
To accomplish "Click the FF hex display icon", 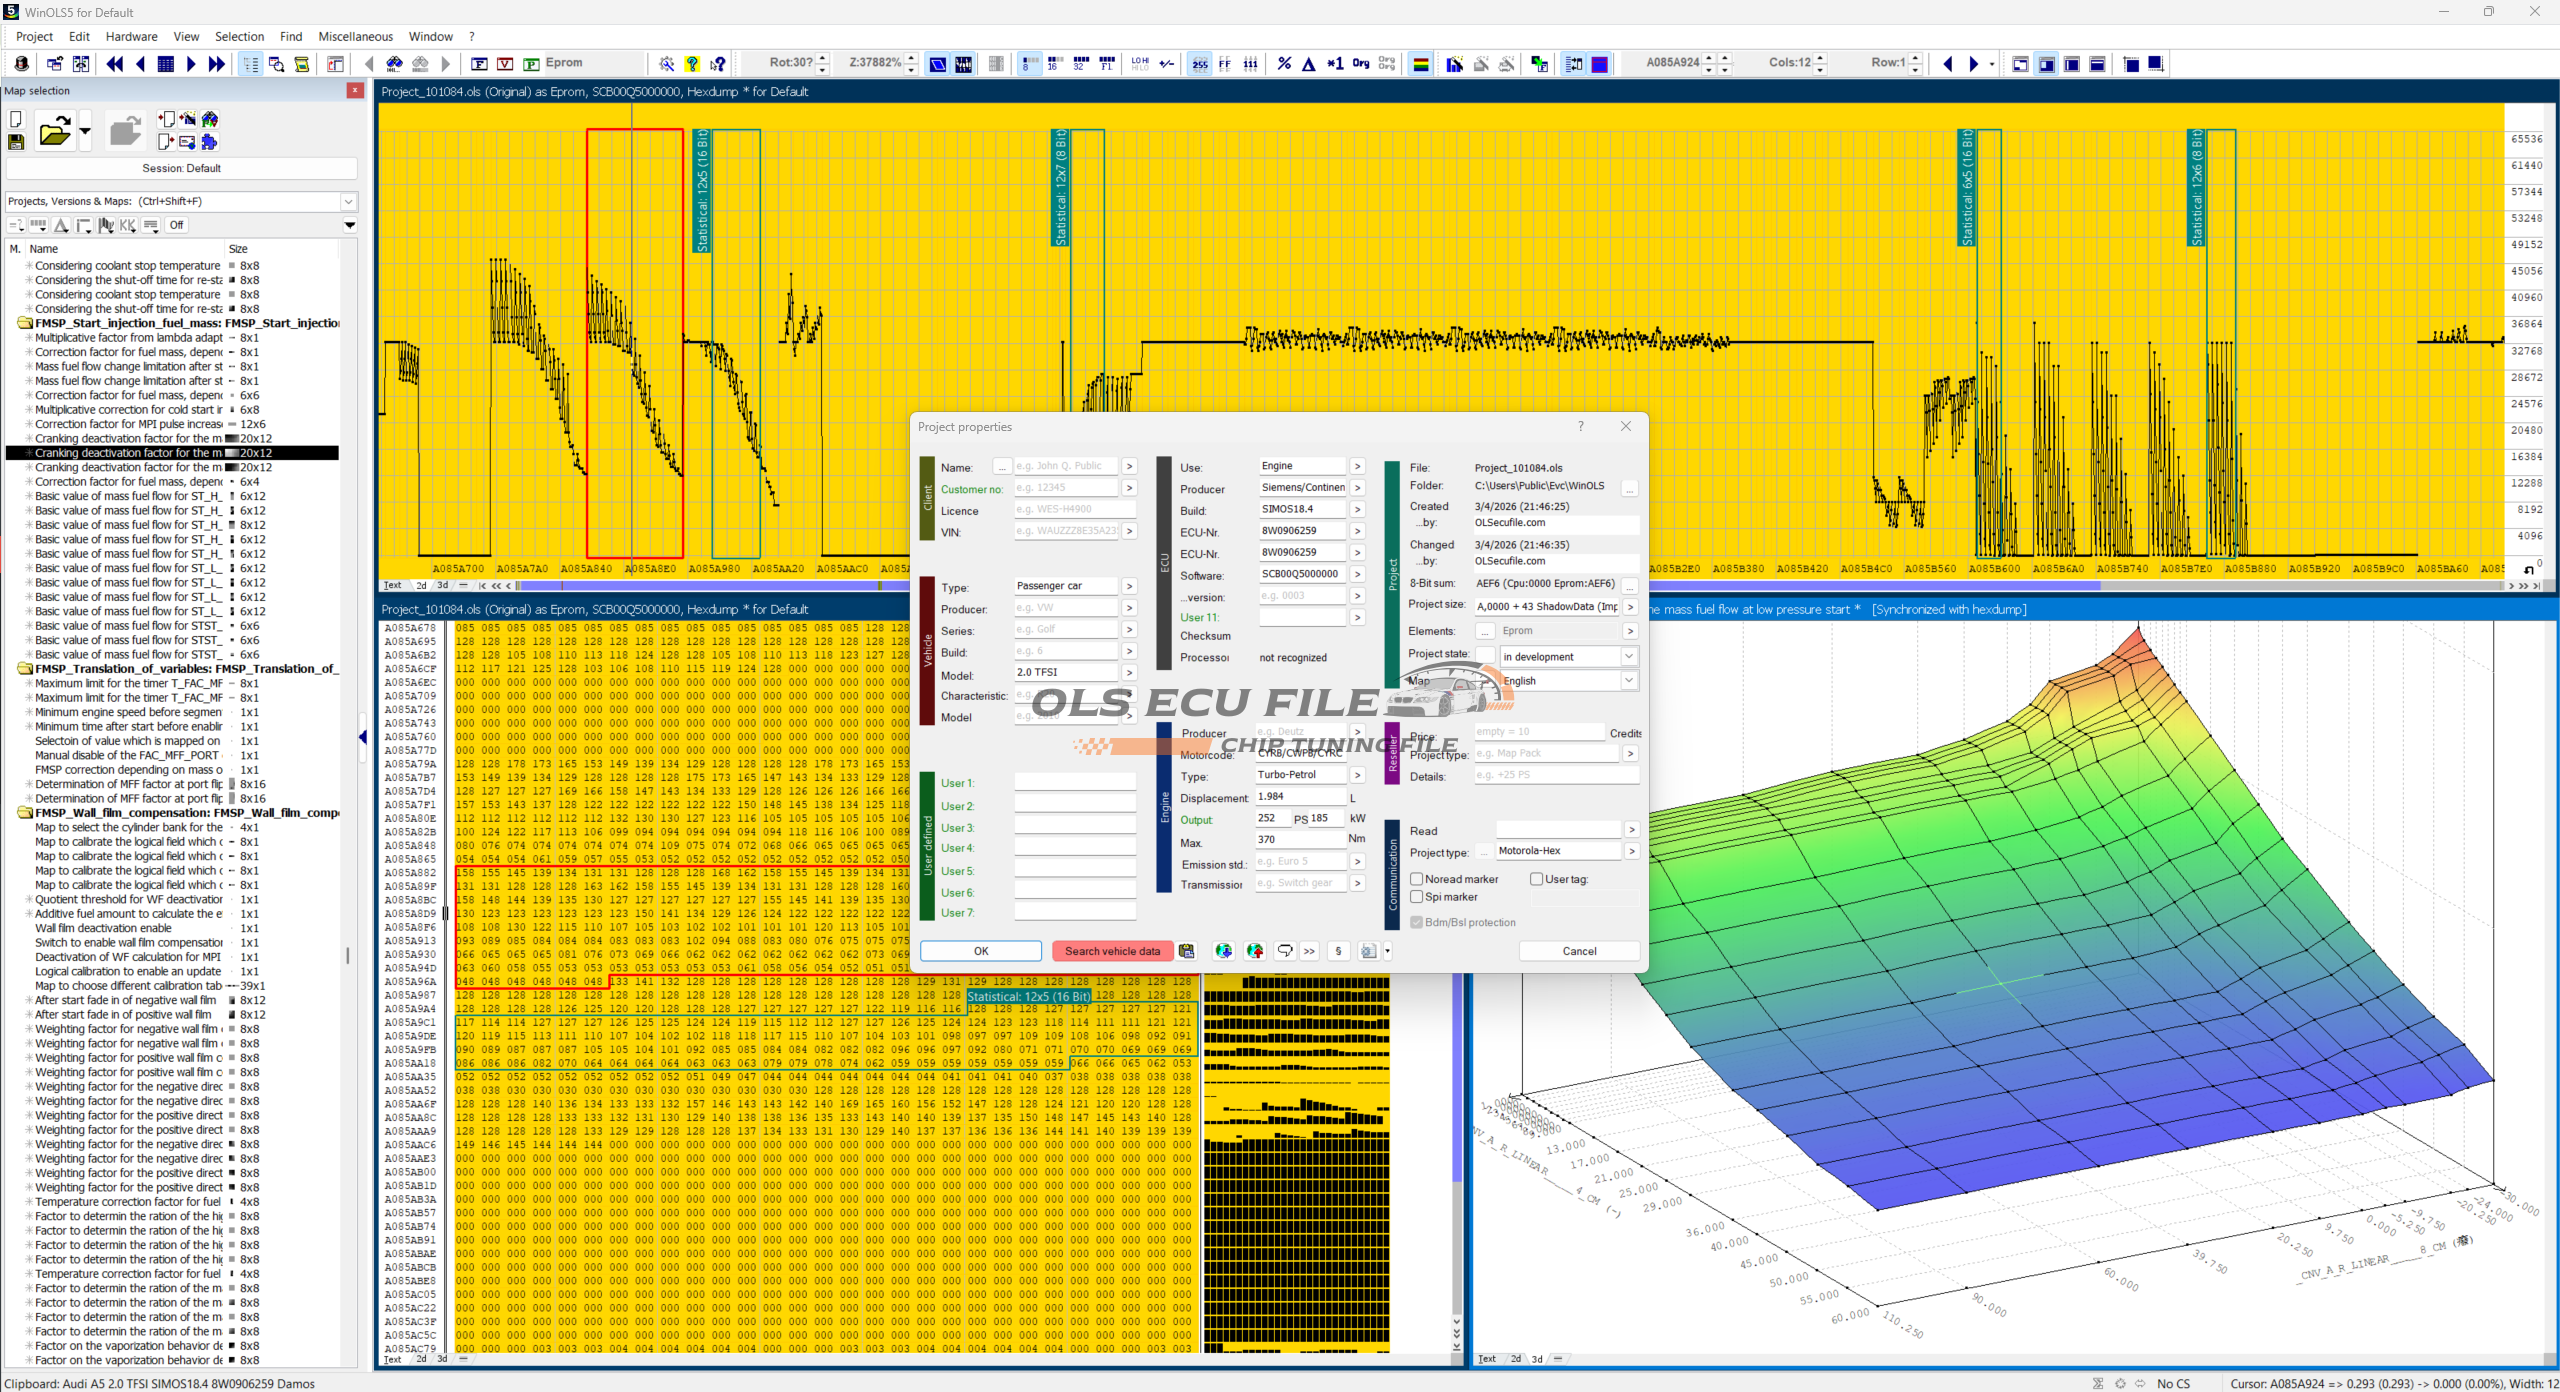I will click(1225, 64).
